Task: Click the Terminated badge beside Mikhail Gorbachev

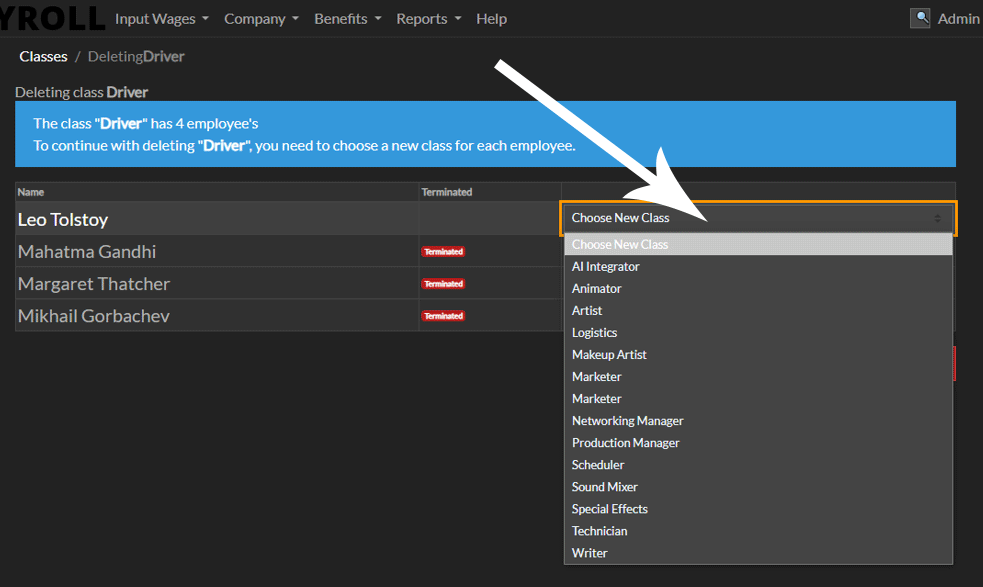Action: pos(443,315)
